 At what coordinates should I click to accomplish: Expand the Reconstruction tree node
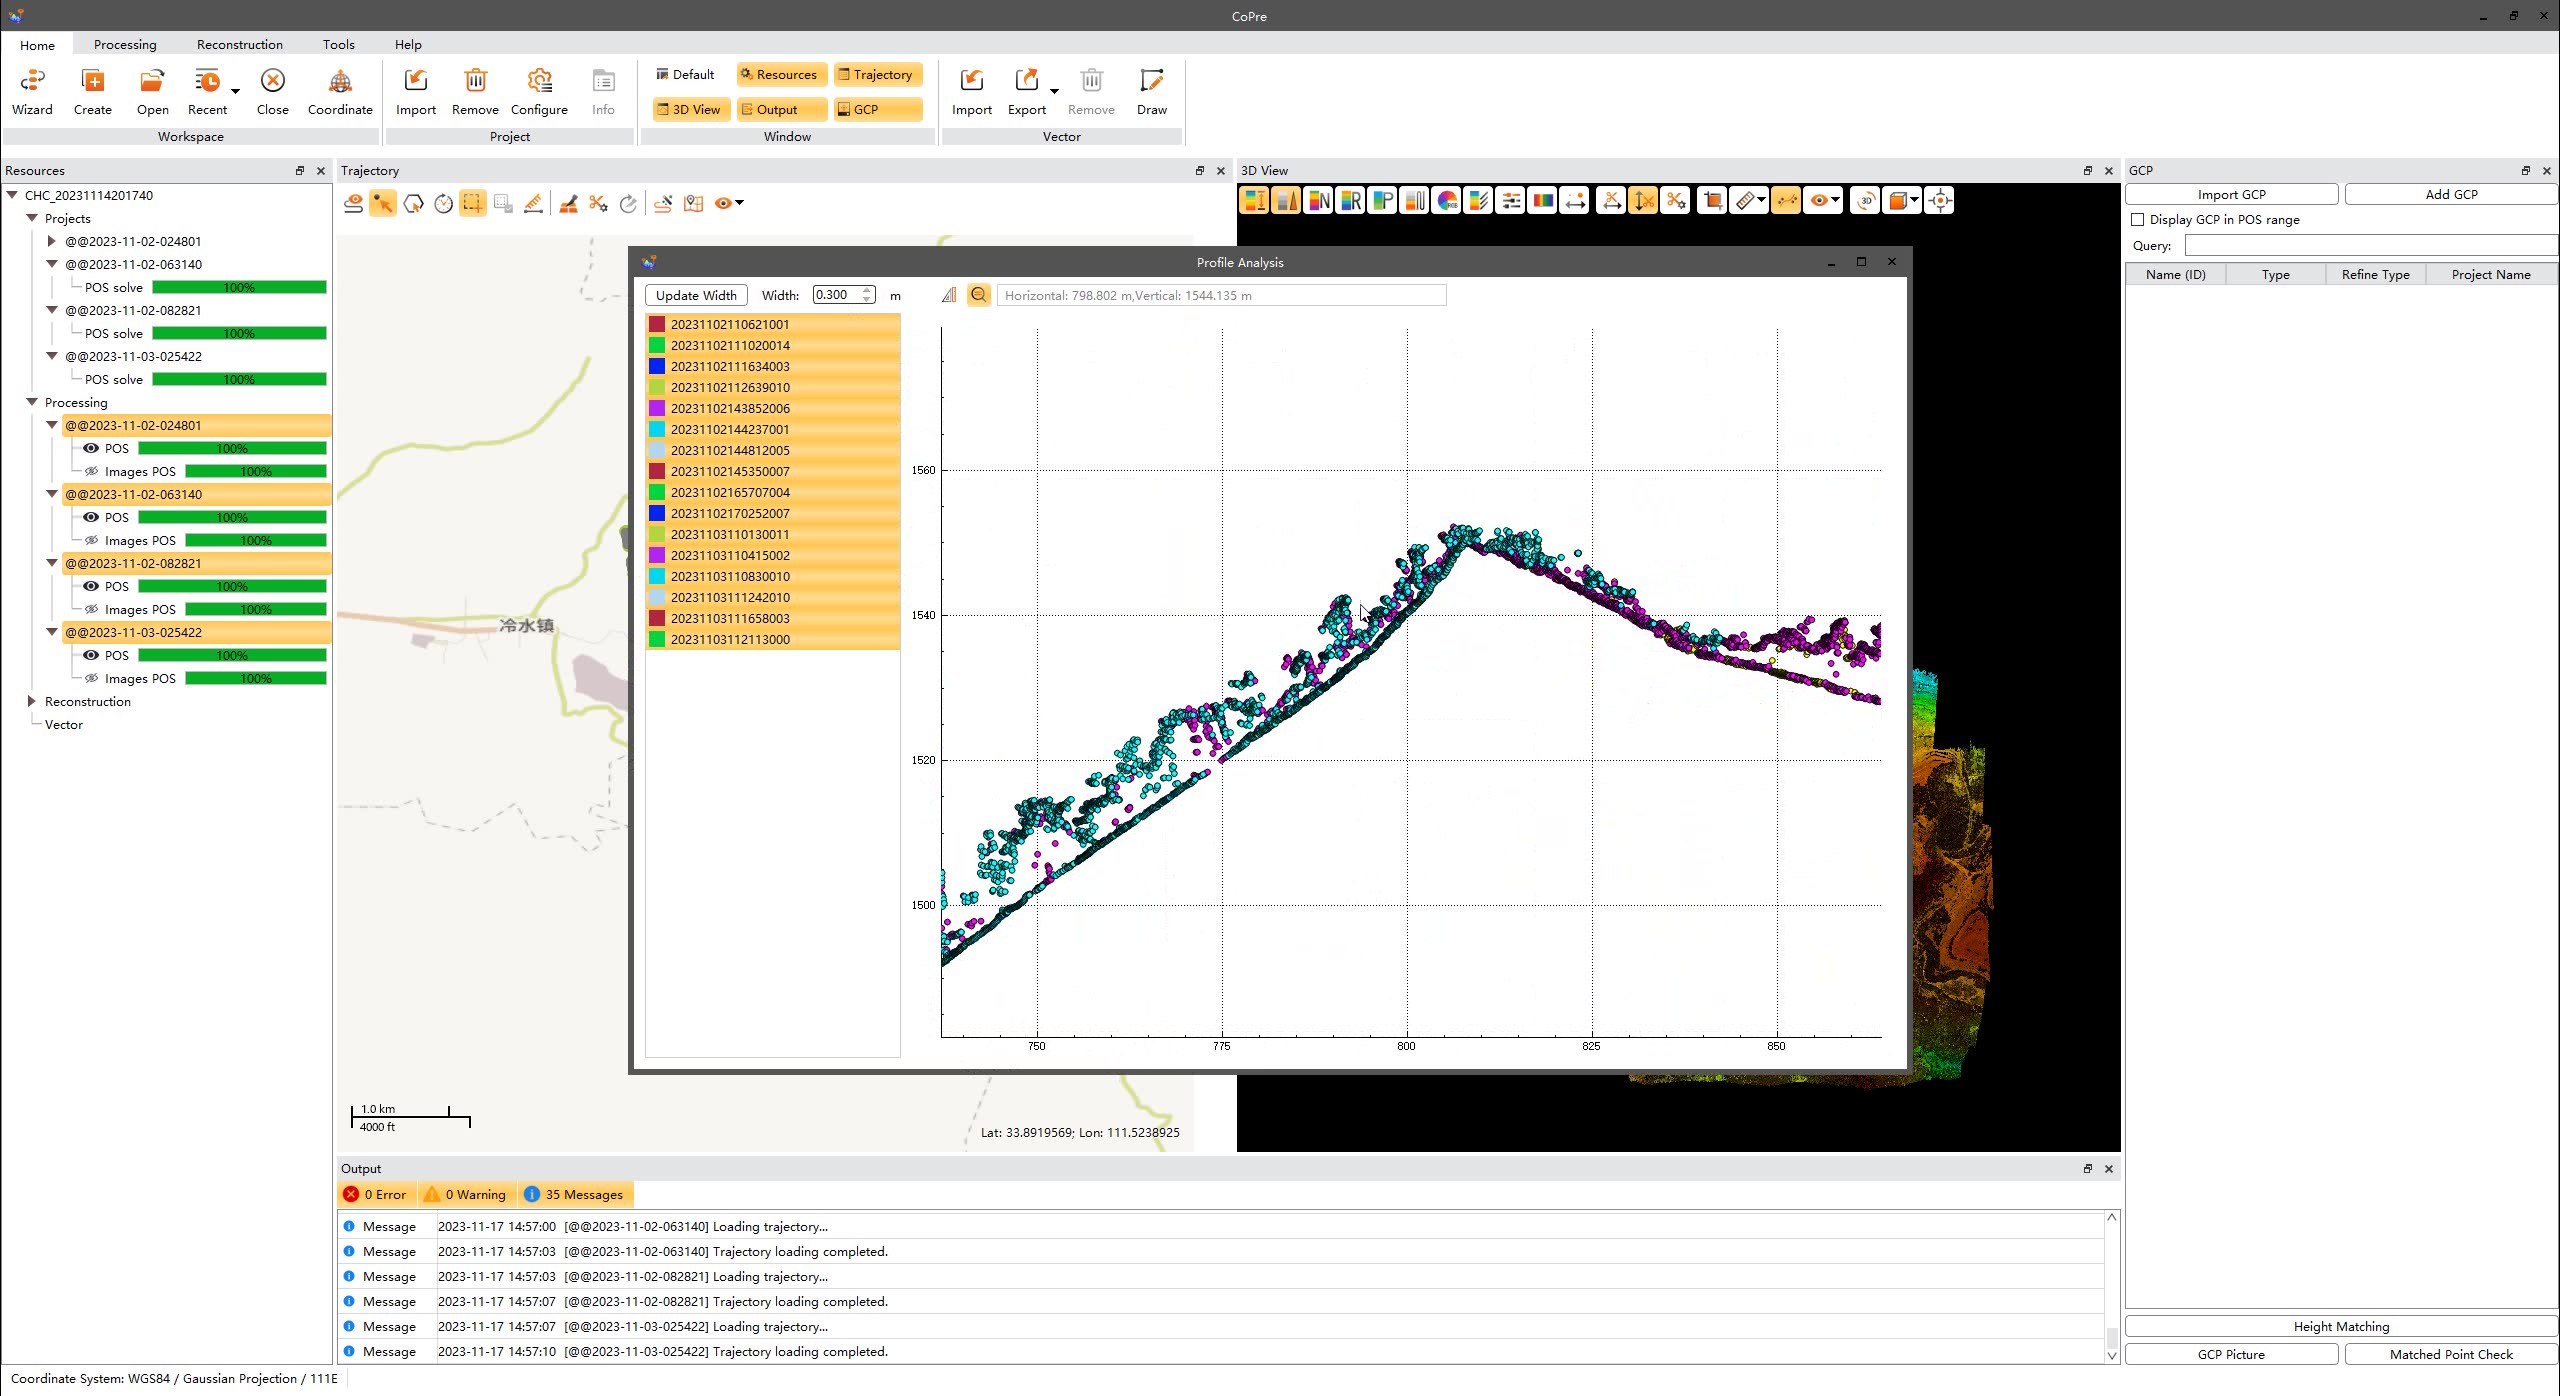point(32,701)
